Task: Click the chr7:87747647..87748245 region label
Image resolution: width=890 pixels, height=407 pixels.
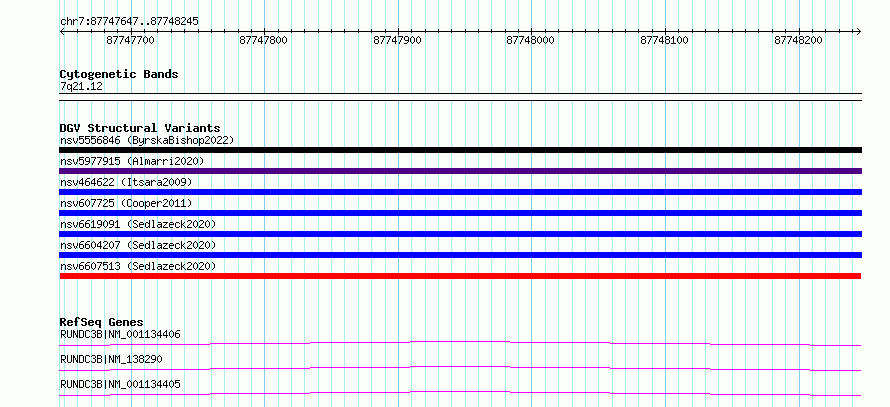Action: 129,22
